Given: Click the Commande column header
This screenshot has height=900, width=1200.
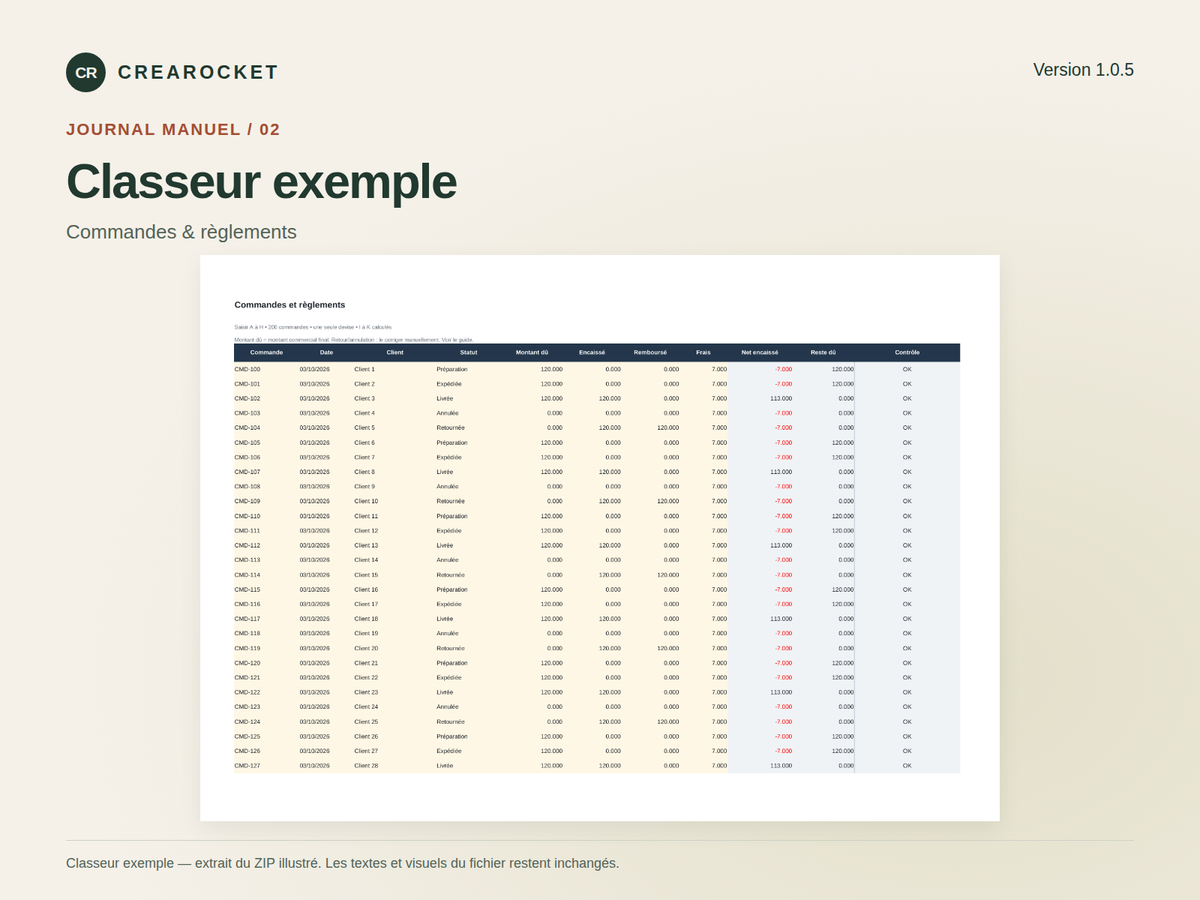Looking at the screenshot, I should (x=267, y=352).
